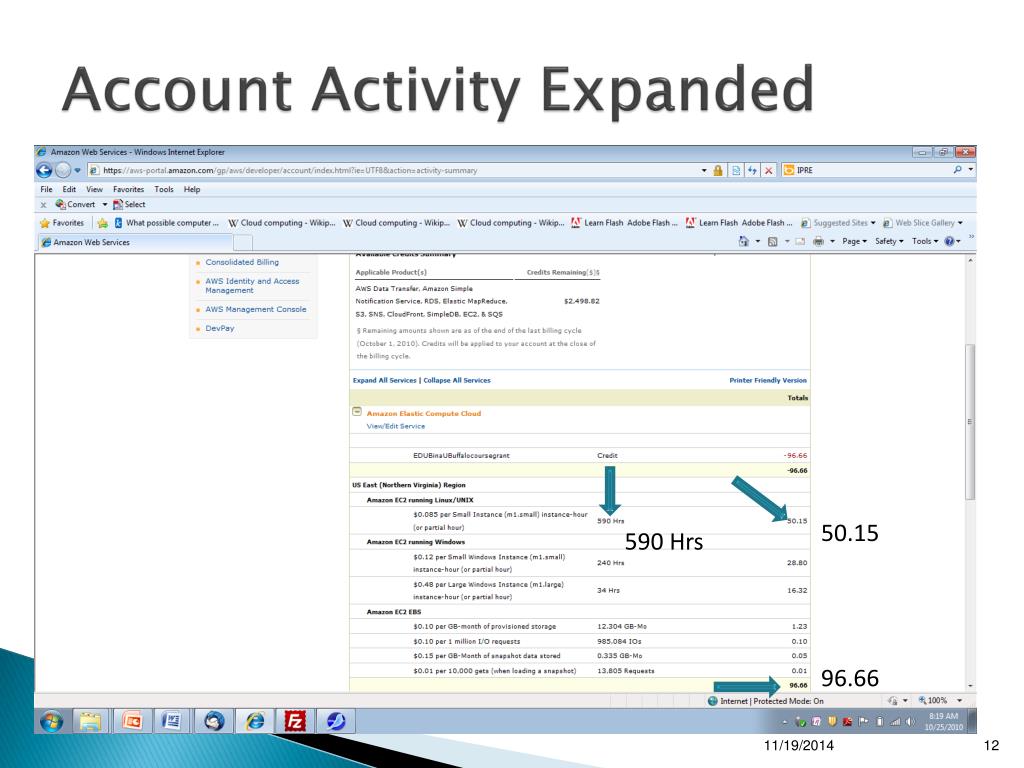1024x768 pixels.
Task: Click the Print icon in command bar
Action: [818, 242]
